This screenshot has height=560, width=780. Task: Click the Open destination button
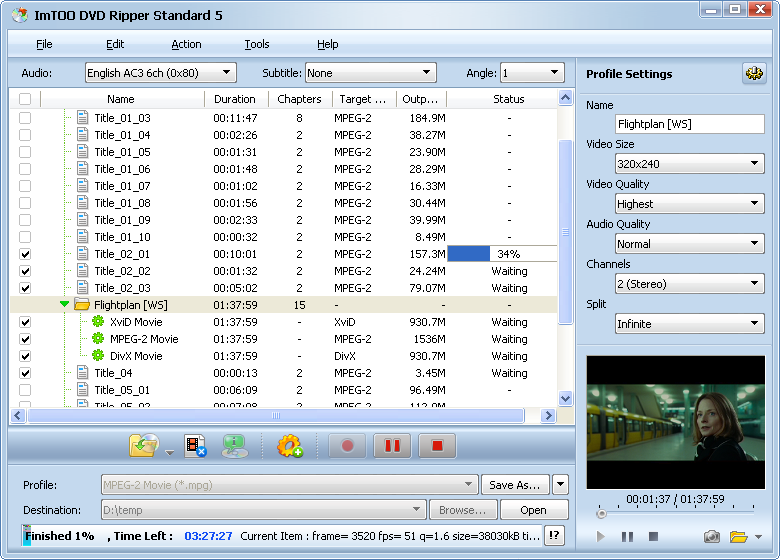tap(534, 510)
